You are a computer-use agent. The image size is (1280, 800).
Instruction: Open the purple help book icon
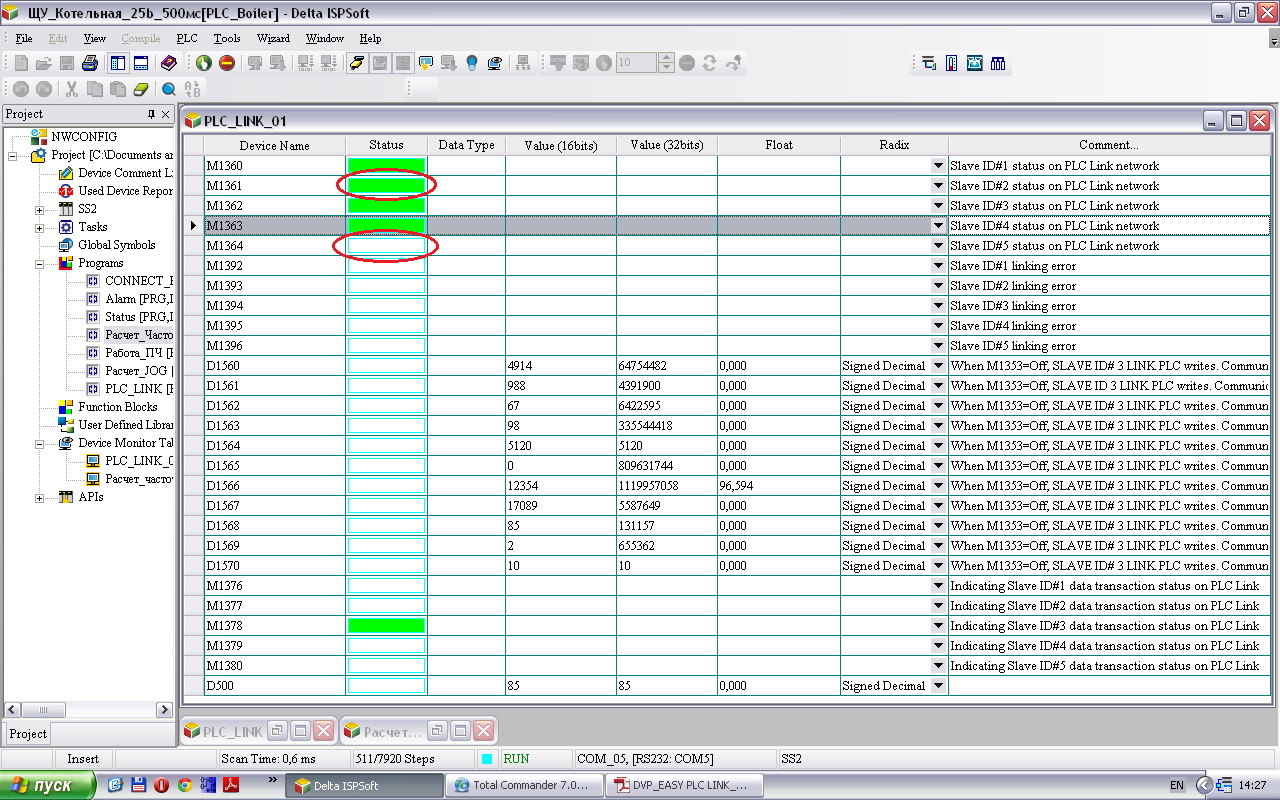[169, 63]
